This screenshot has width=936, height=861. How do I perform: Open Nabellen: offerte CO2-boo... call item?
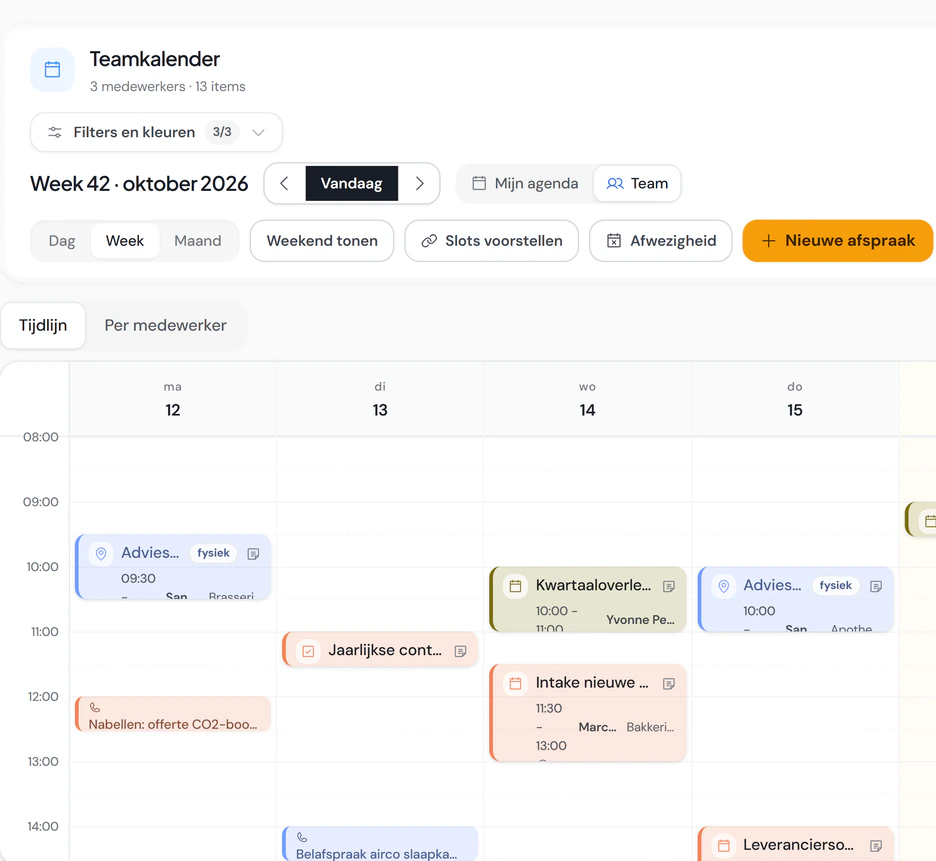point(173,714)
